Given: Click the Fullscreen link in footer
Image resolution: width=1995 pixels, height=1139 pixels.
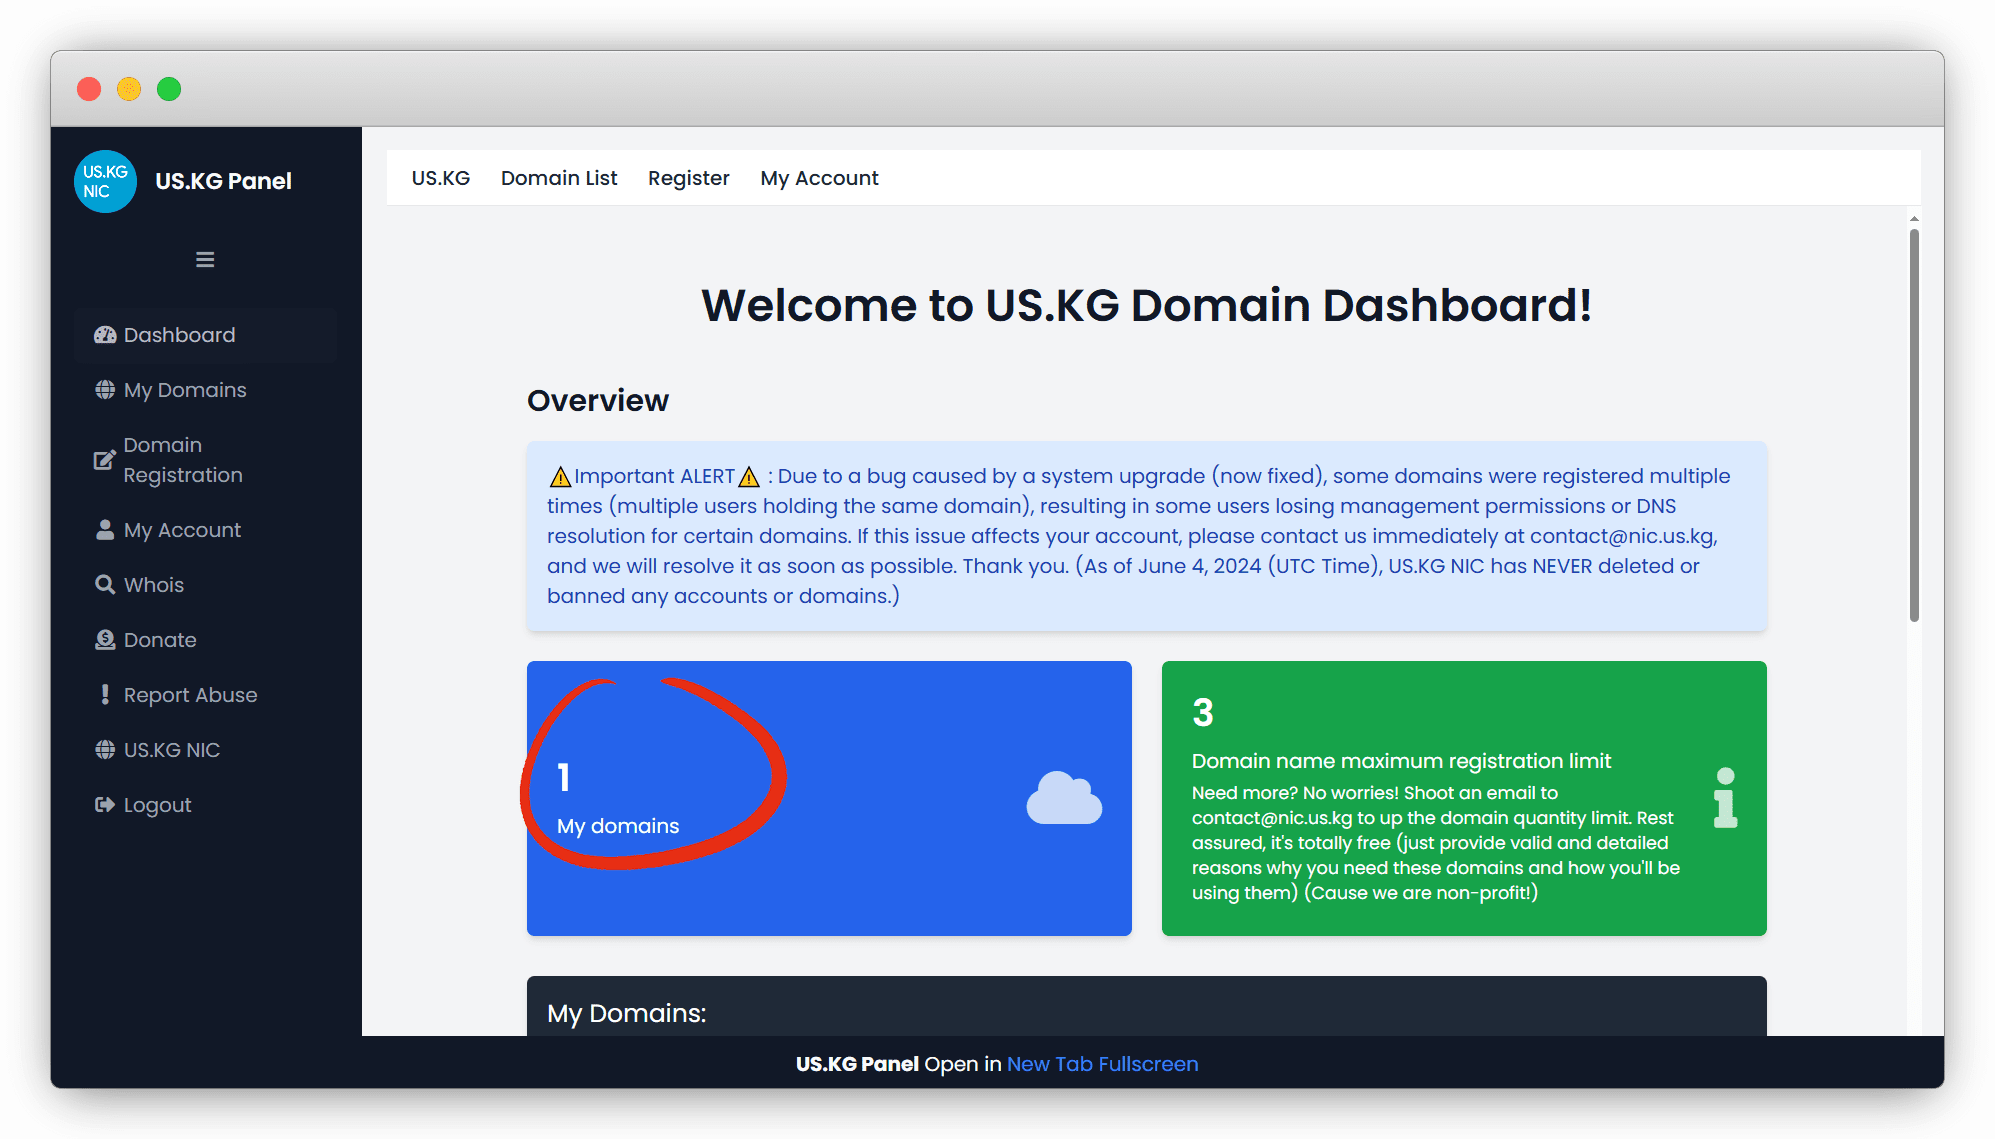Looking at the screenshot, I should tap(1148, 1064).
